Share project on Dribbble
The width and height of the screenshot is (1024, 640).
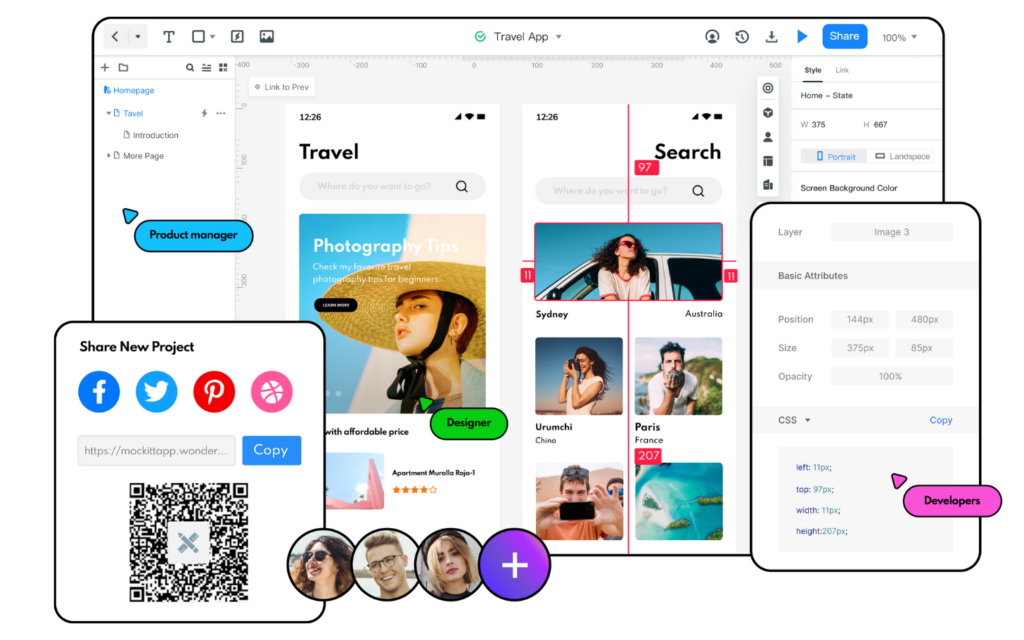coord(272,392)
